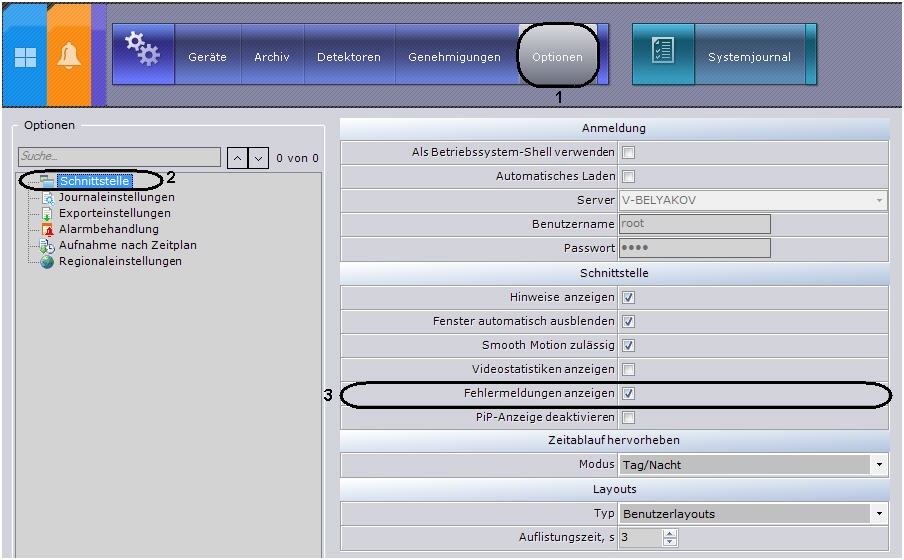Open the layouts grid icon
The image size is (904, 560).
(25, 57)
